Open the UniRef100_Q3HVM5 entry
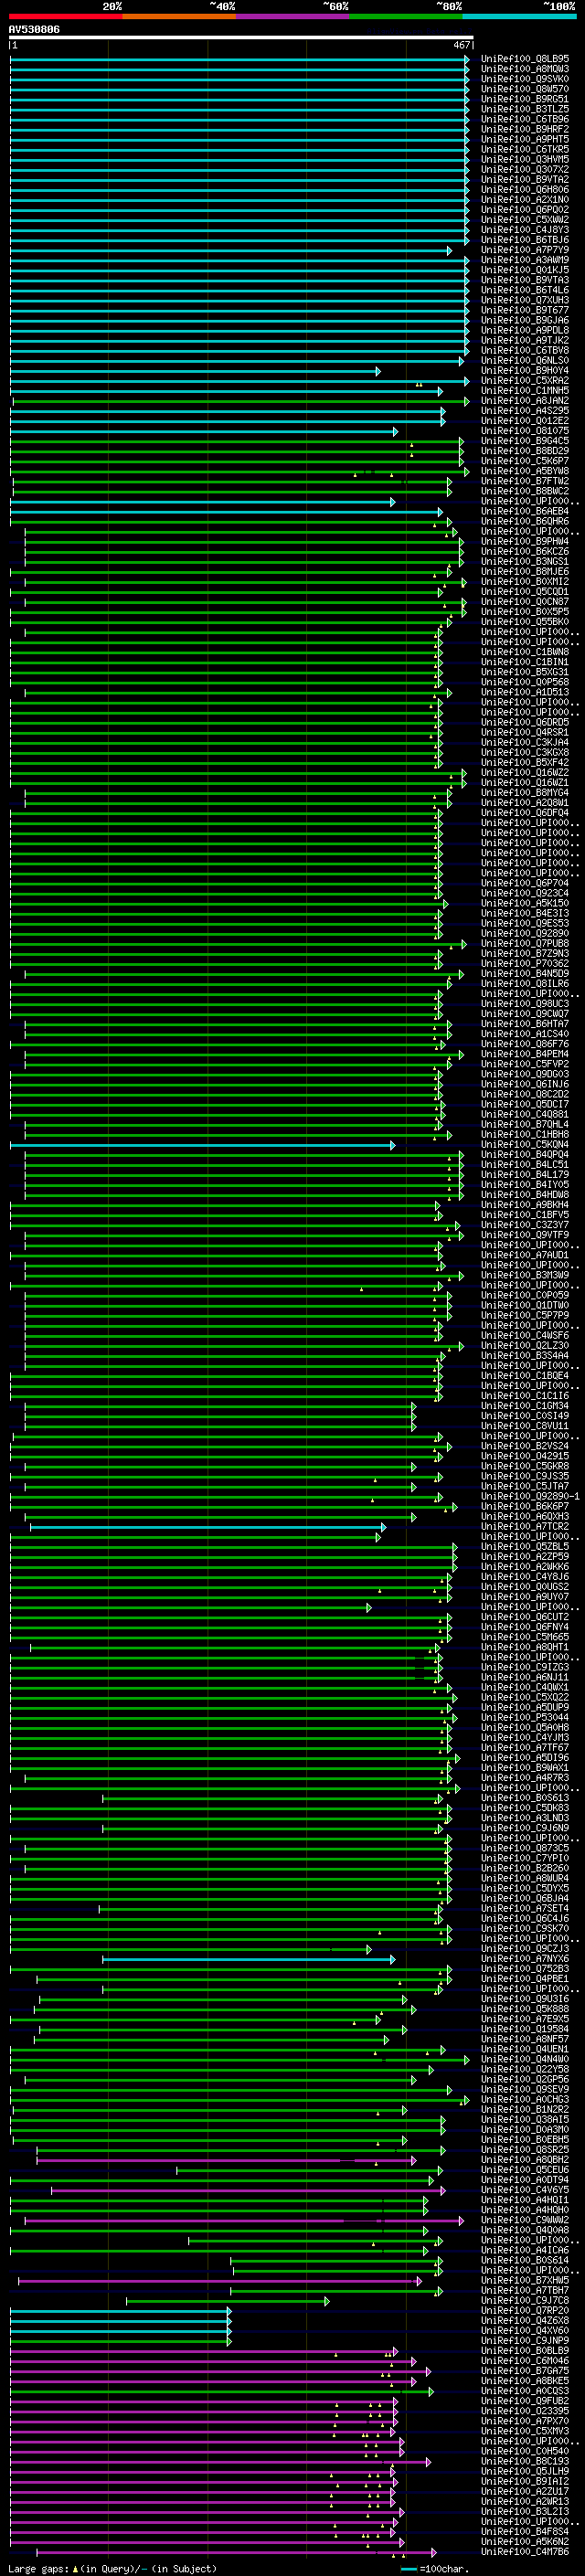Image resolution: width=585 pixels, height=2576 pixels. point(525,159)
